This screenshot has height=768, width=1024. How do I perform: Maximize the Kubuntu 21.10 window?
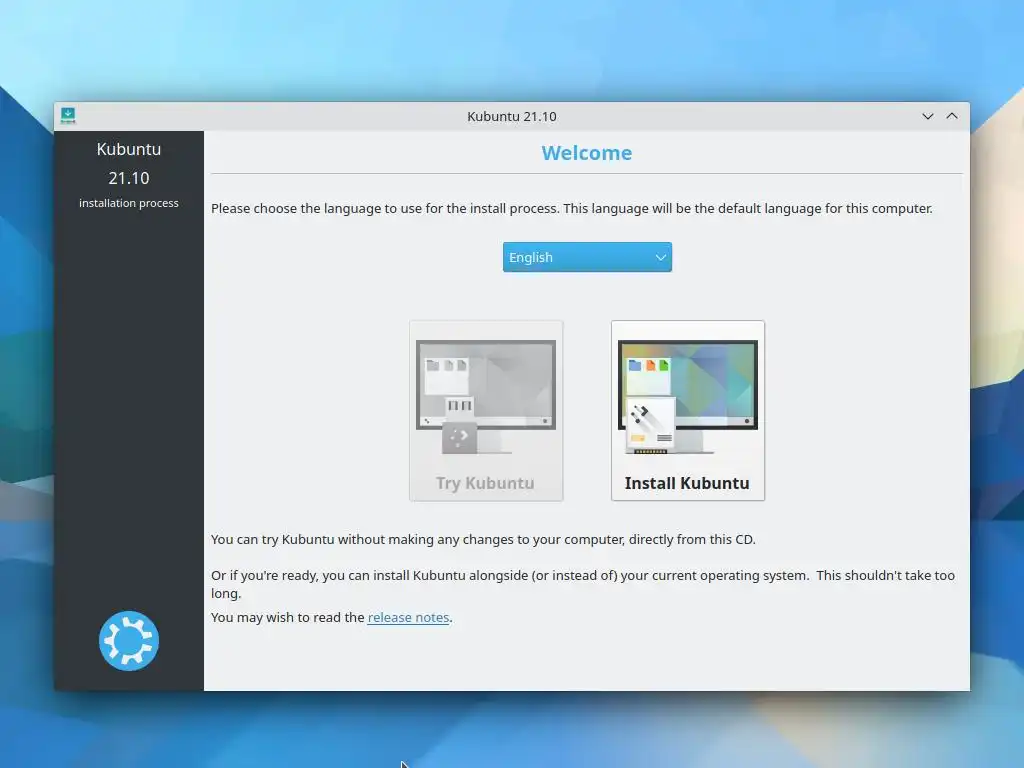pos(952,116)
